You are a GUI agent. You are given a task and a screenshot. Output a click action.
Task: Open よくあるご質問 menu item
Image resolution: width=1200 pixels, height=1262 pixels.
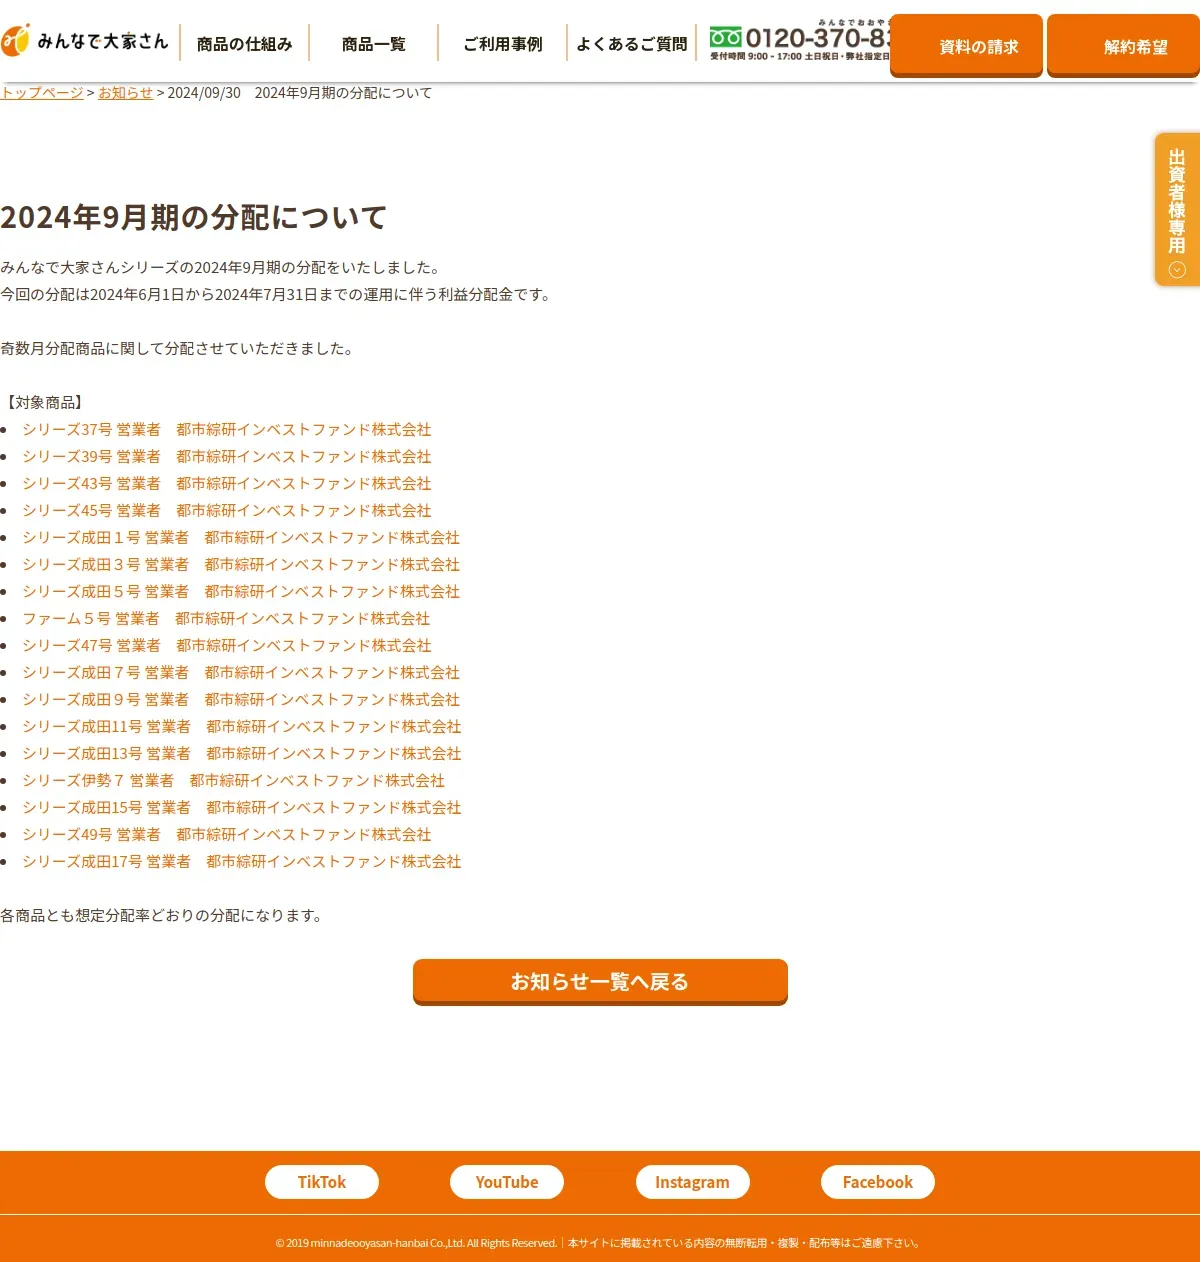pos(632,44)
